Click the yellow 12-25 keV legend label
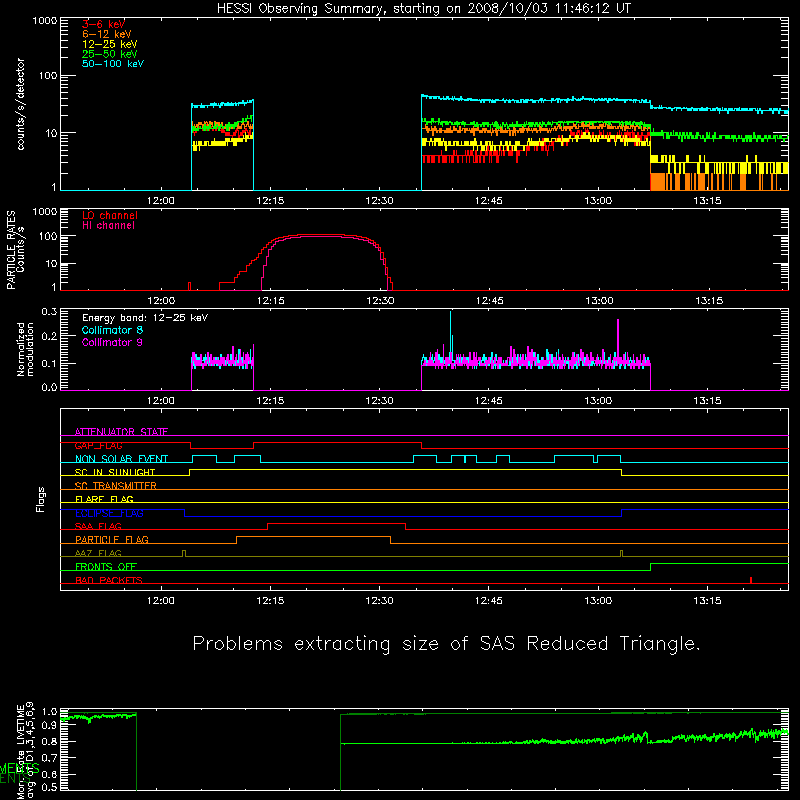 [109, 44]
